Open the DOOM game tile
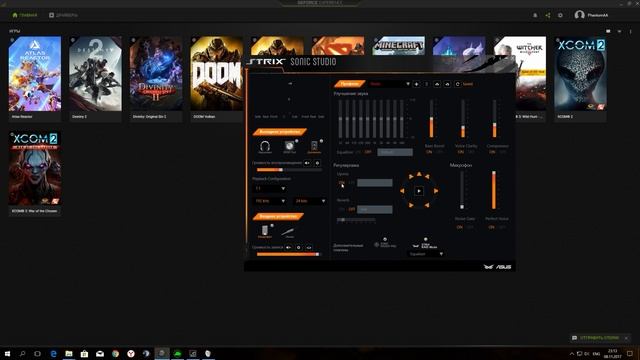Image resolution: width=640 pixels, height=360 pixels. point(216,79)
